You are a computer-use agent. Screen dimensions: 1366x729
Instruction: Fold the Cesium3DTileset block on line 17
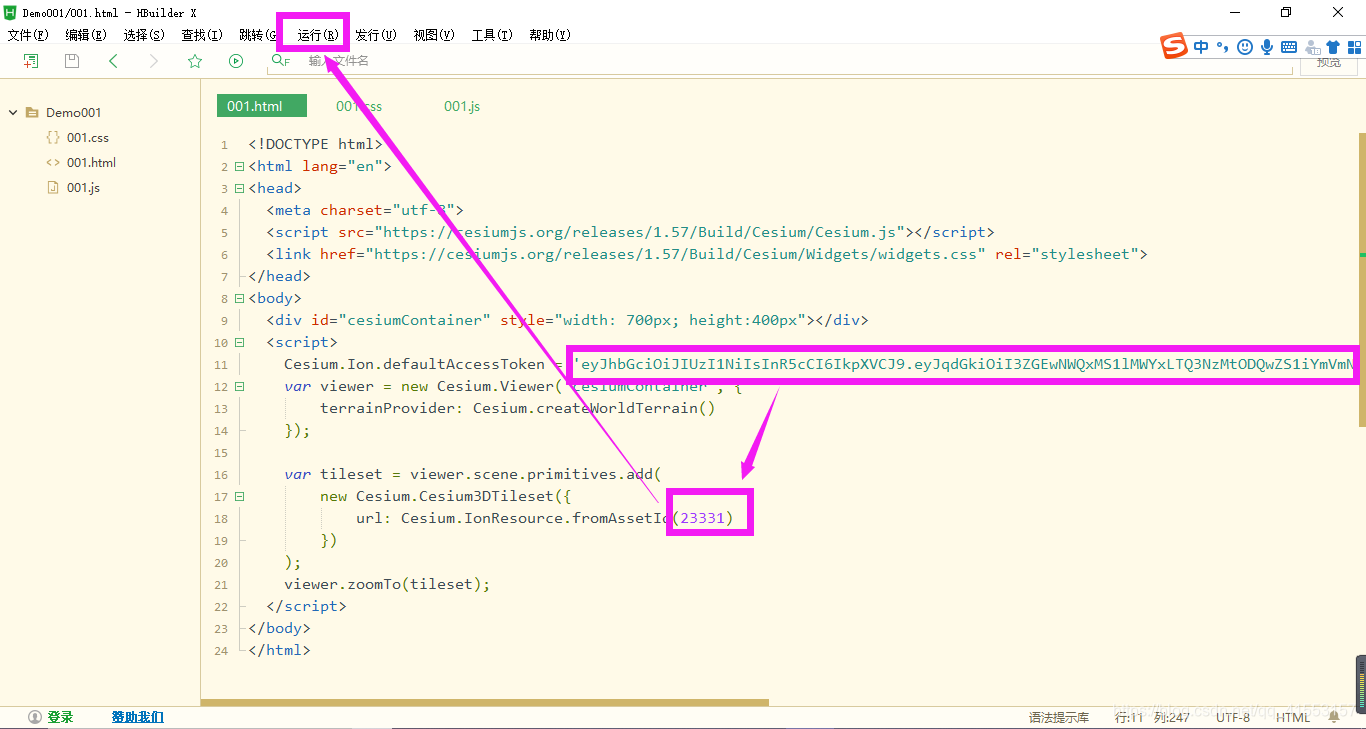tap(239, 497)
